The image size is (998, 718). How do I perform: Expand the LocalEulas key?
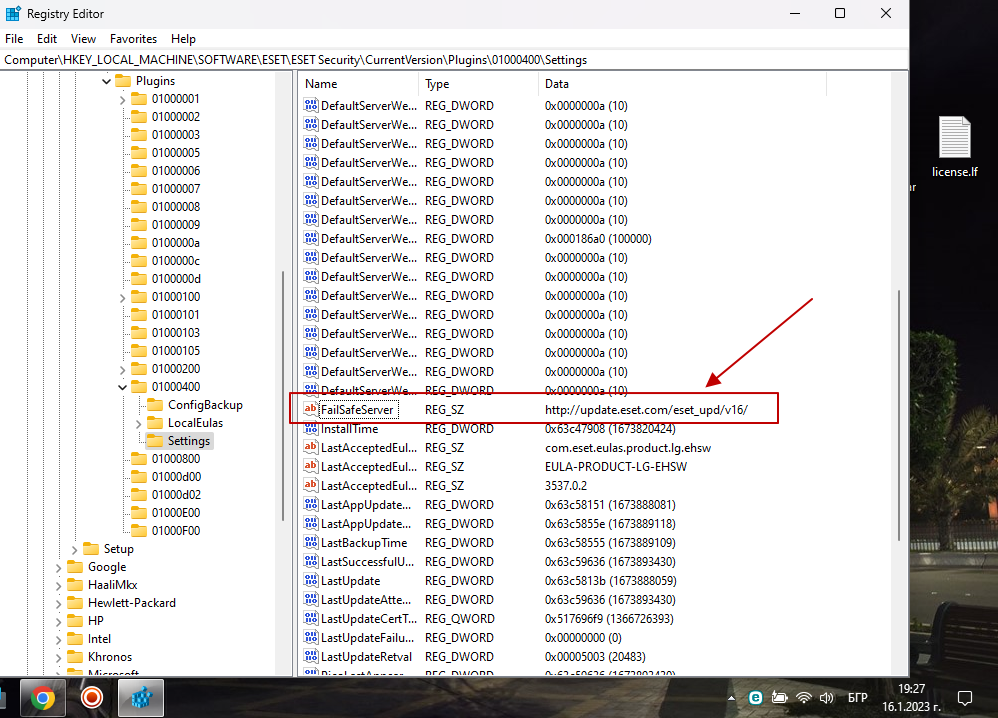(138, 423)
